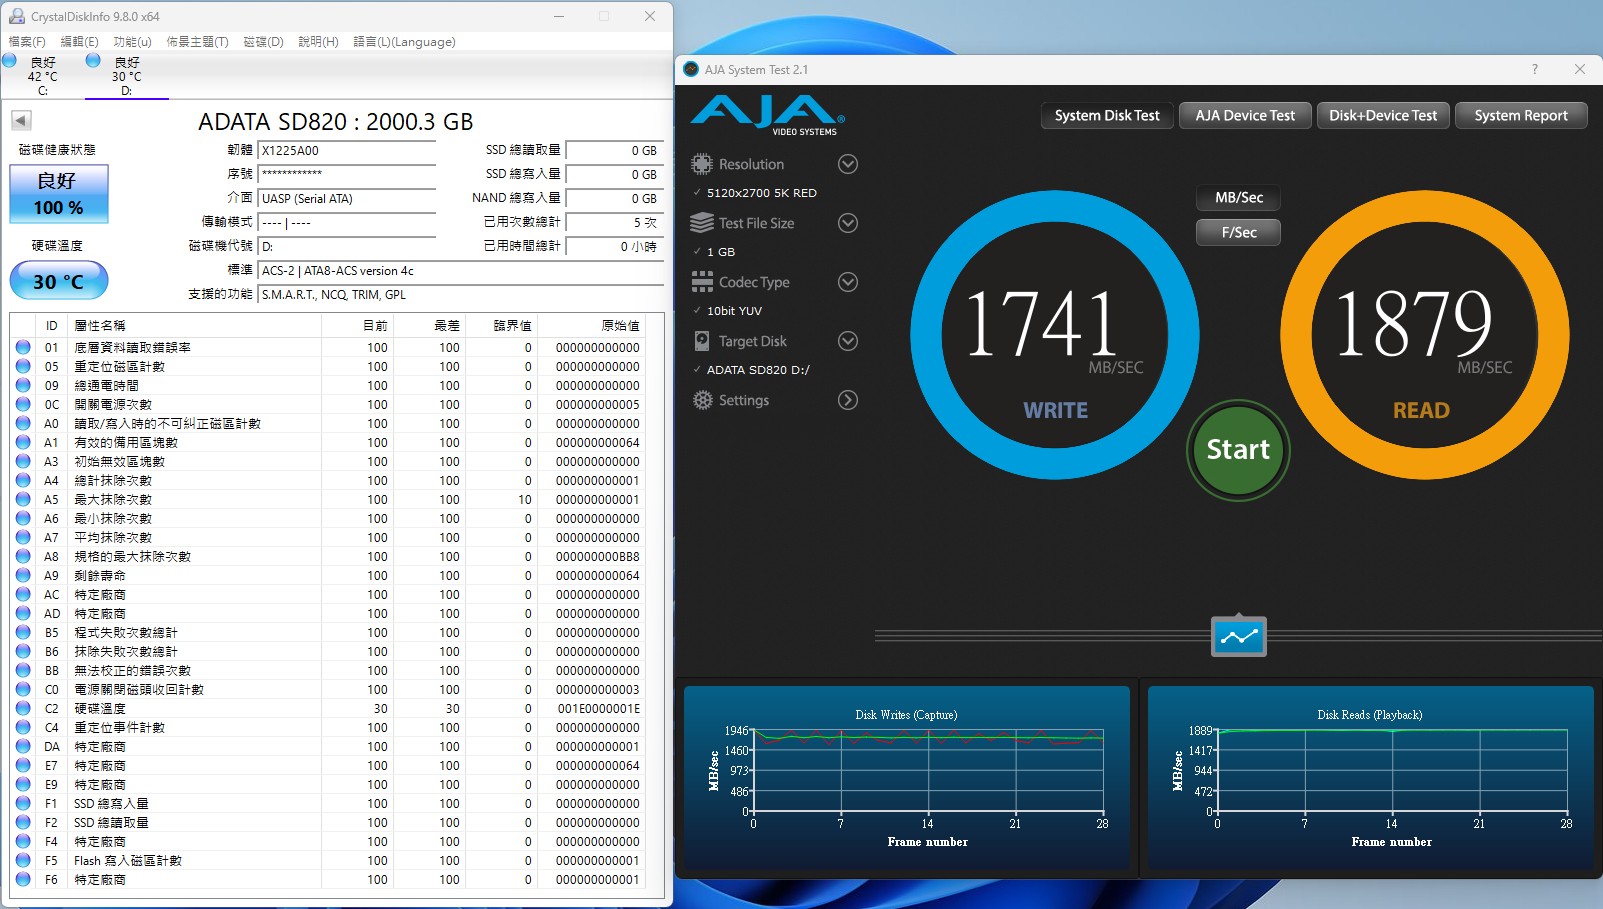Select the C: drive tab at 42 °C
Image resolution: width=1603 pixels, height=909 pixels.
pos(42,76)
